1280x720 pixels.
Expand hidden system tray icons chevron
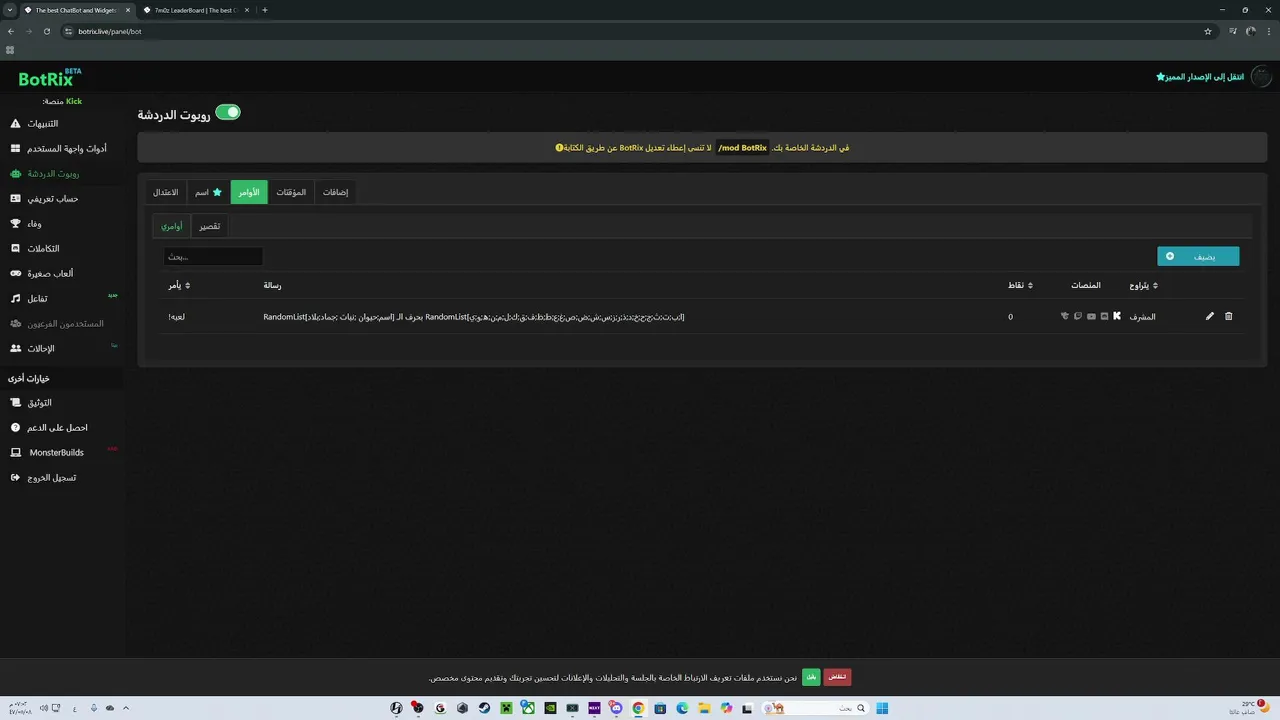coord(125,708)
